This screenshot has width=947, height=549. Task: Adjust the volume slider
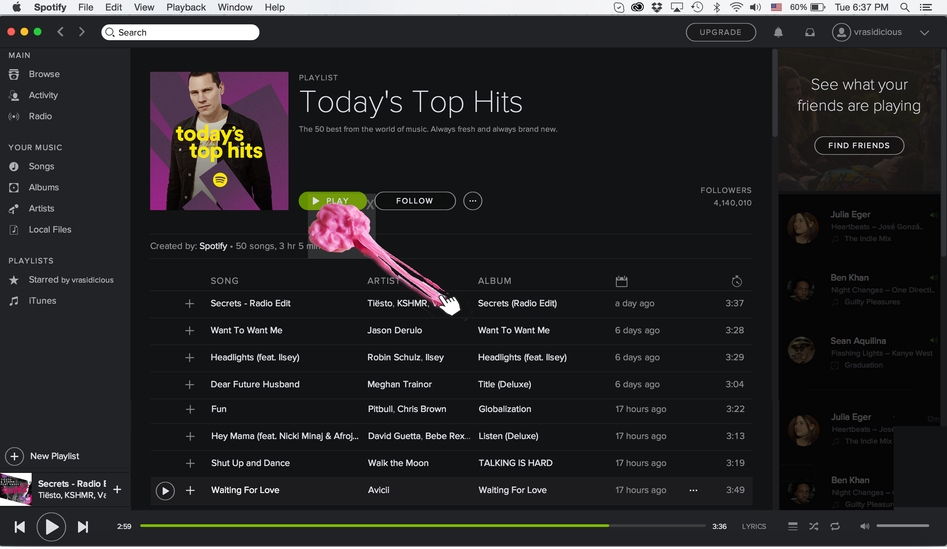903,526
